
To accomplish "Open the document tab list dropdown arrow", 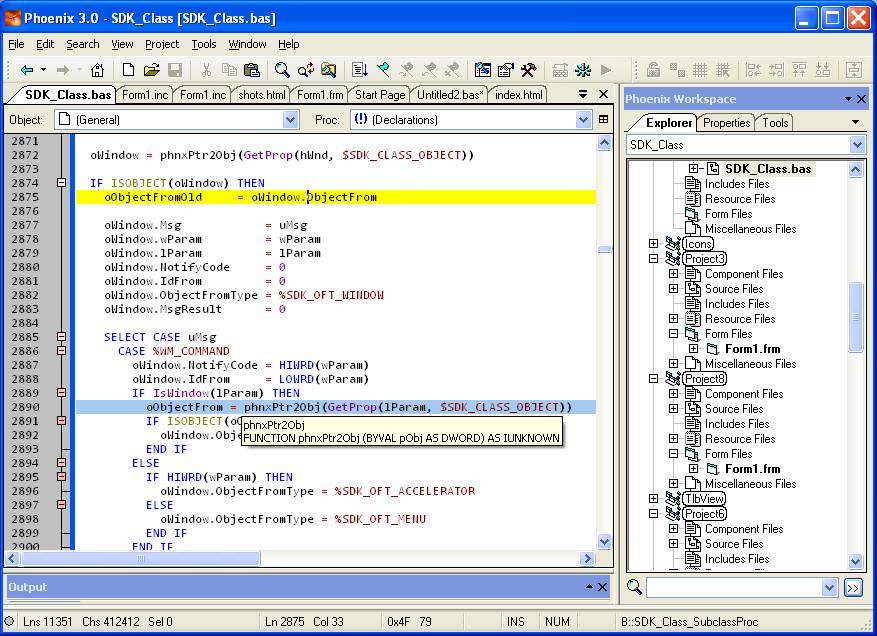I will [x=583, y=94].
